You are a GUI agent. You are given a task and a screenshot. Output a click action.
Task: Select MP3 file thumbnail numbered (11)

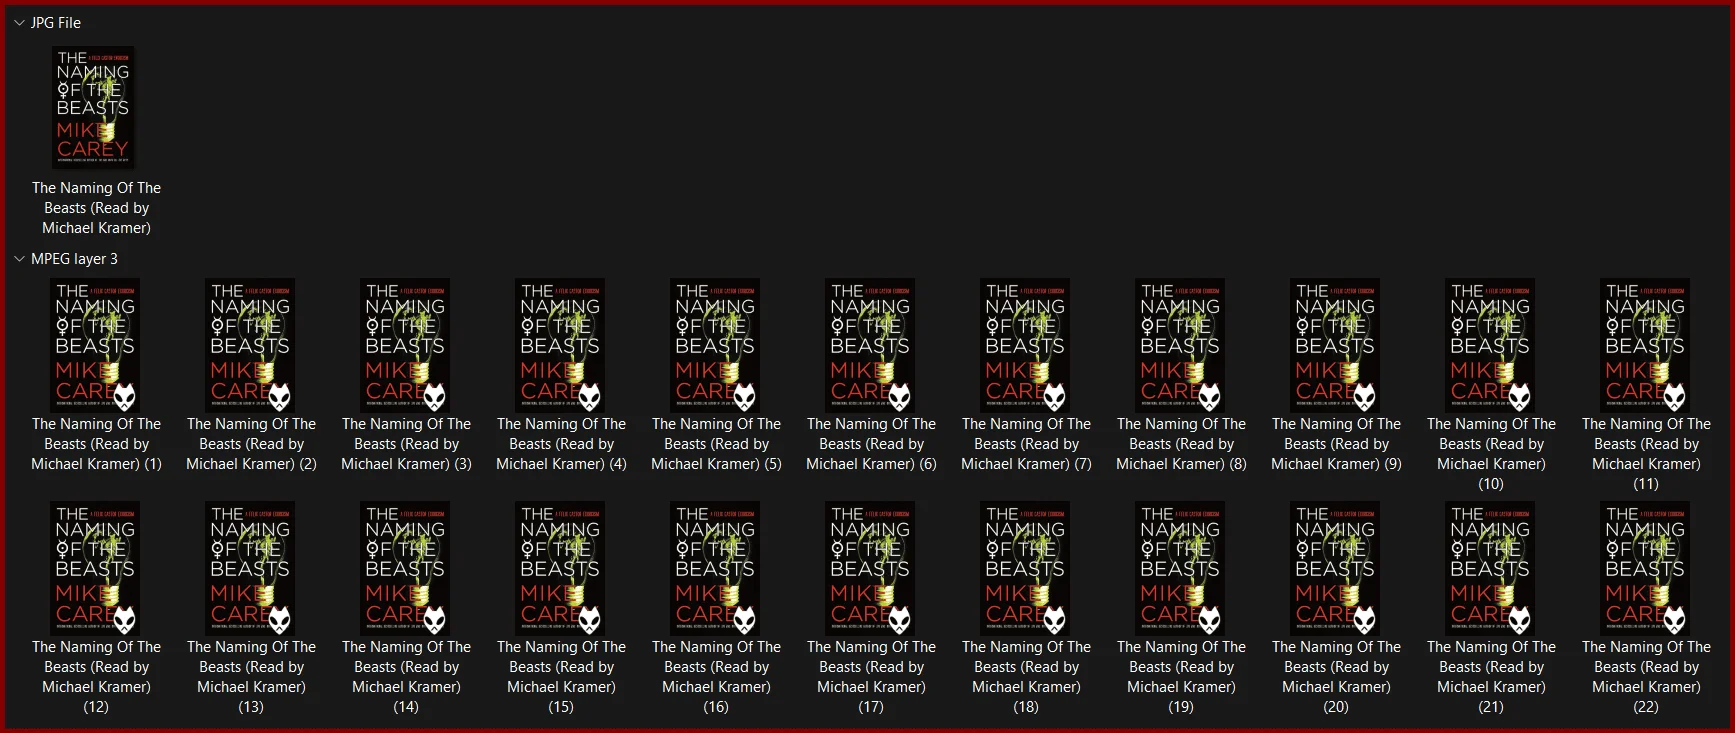click(x=1645, y=345)
